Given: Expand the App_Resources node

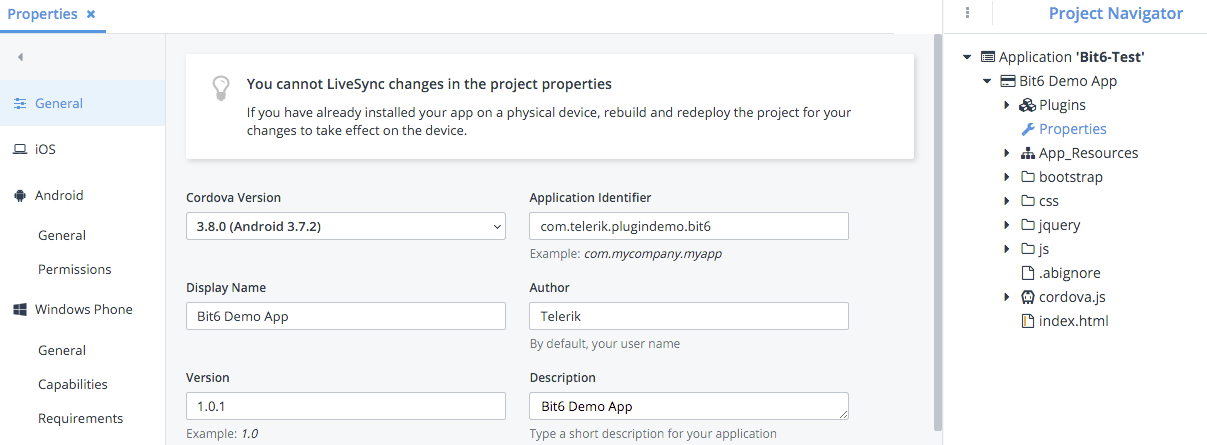Looking at the screenshot, I should pos(1007,153).
